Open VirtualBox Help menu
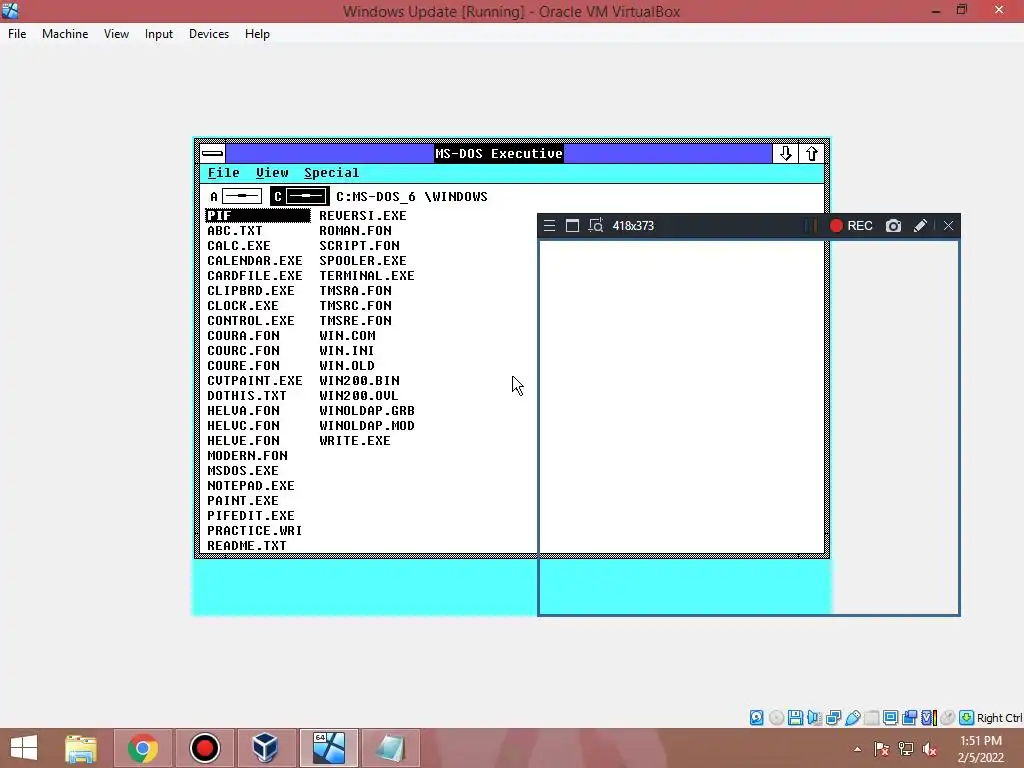1024x768 pixels. pos(257,34)
